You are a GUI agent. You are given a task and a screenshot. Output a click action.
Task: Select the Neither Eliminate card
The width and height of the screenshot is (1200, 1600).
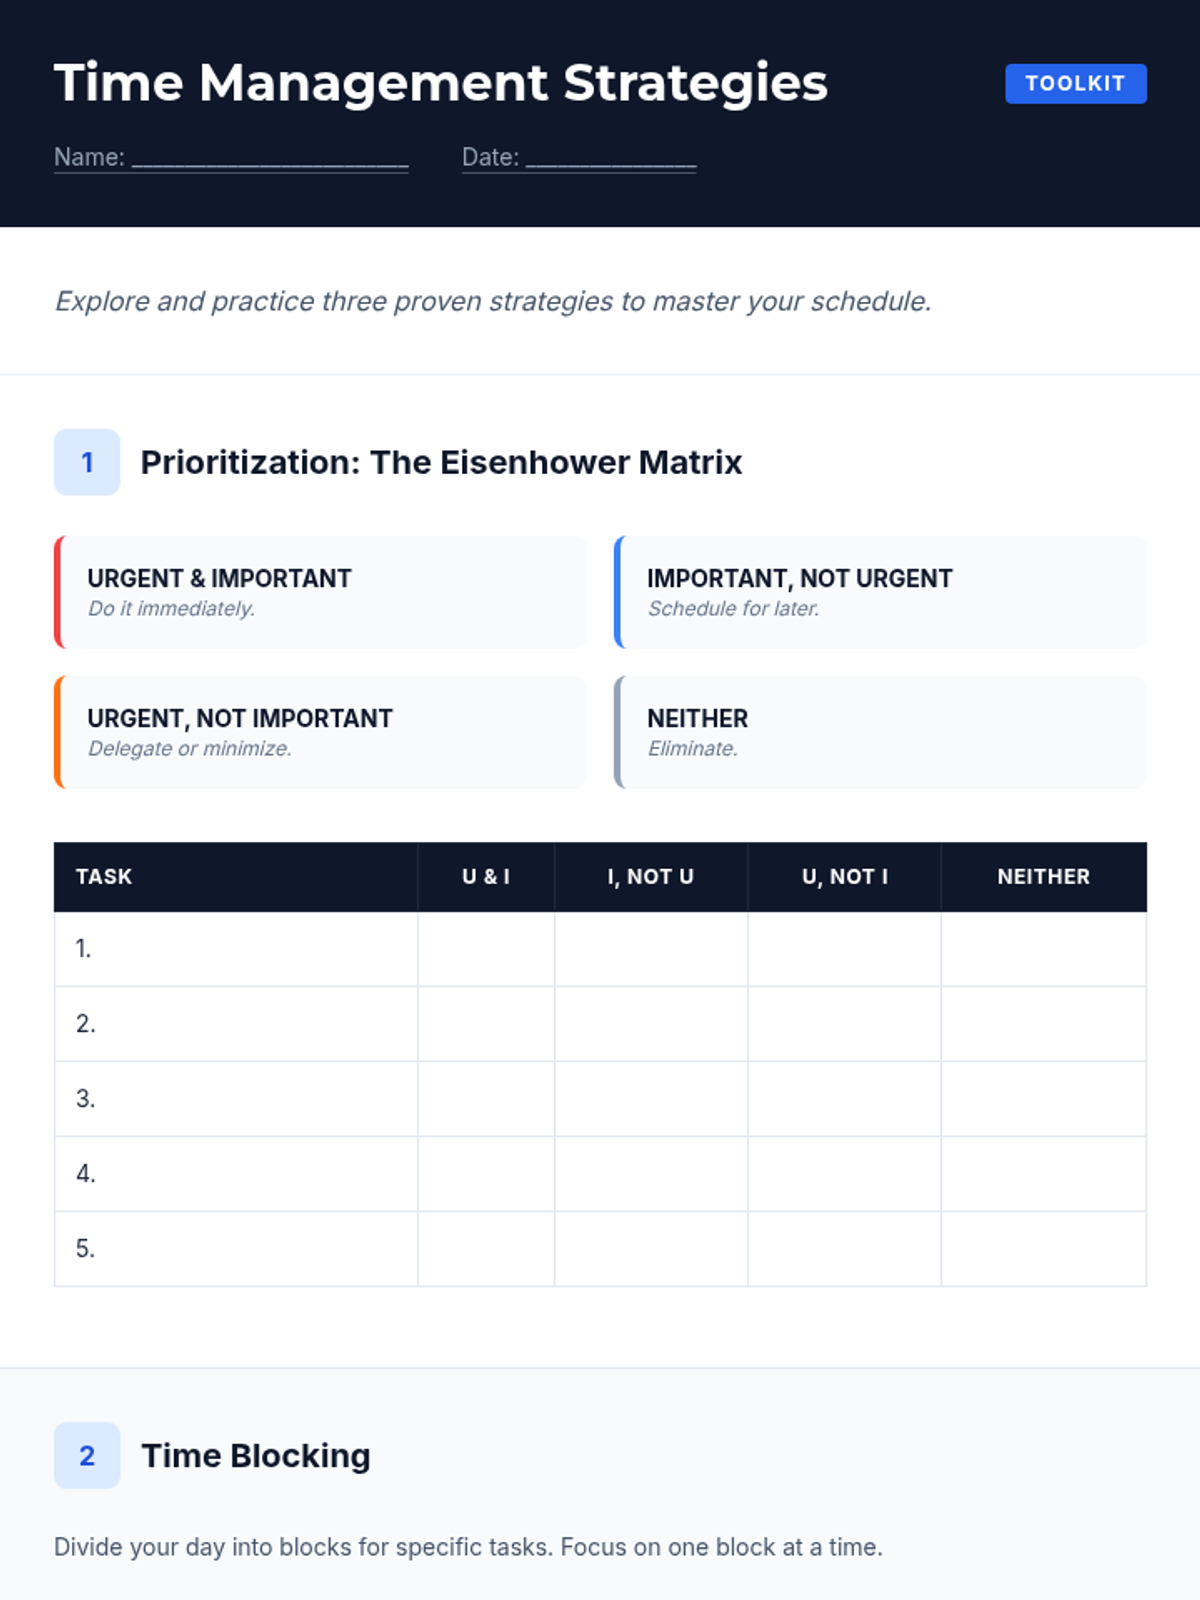[880, 732]
